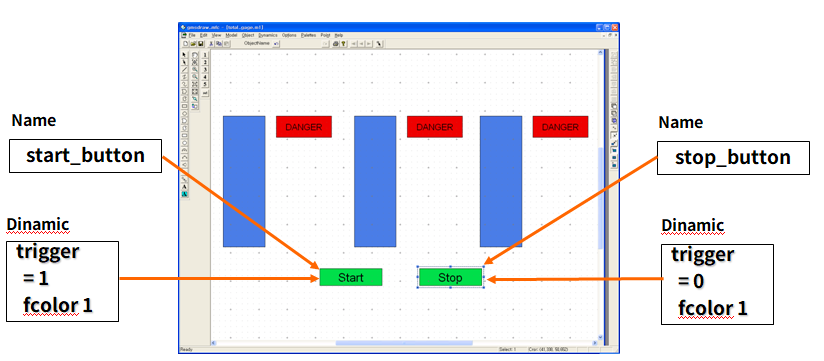Image resolution: width=824 pixels, height=361 pixels.
Task: Click the Print icon in the toolbar
Action: point(336,44)
